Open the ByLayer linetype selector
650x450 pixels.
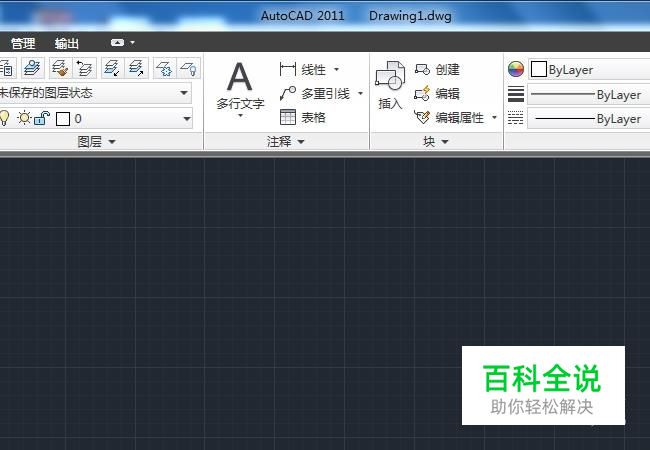pyautogui.click(x=589, y=119)
